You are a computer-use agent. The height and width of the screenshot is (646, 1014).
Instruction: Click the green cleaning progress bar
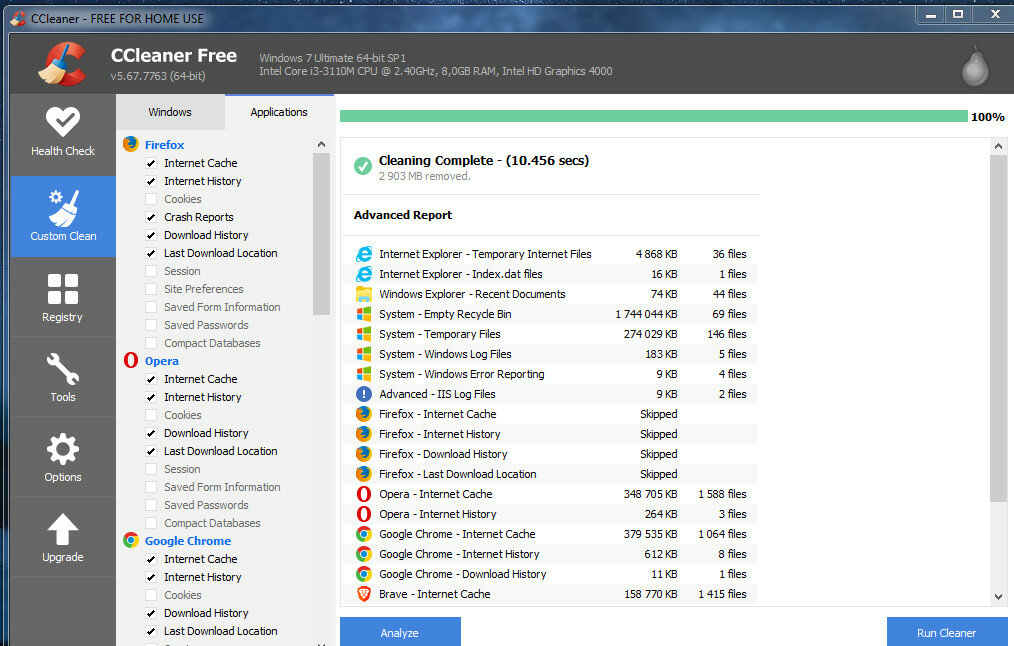click(x=654, y=116)
